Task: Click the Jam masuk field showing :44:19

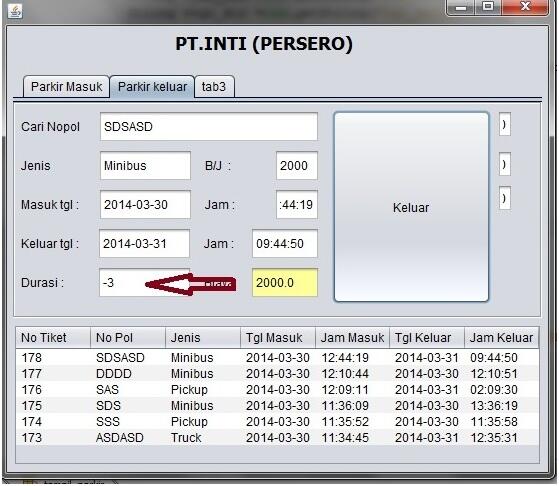Action: [297, 204]
